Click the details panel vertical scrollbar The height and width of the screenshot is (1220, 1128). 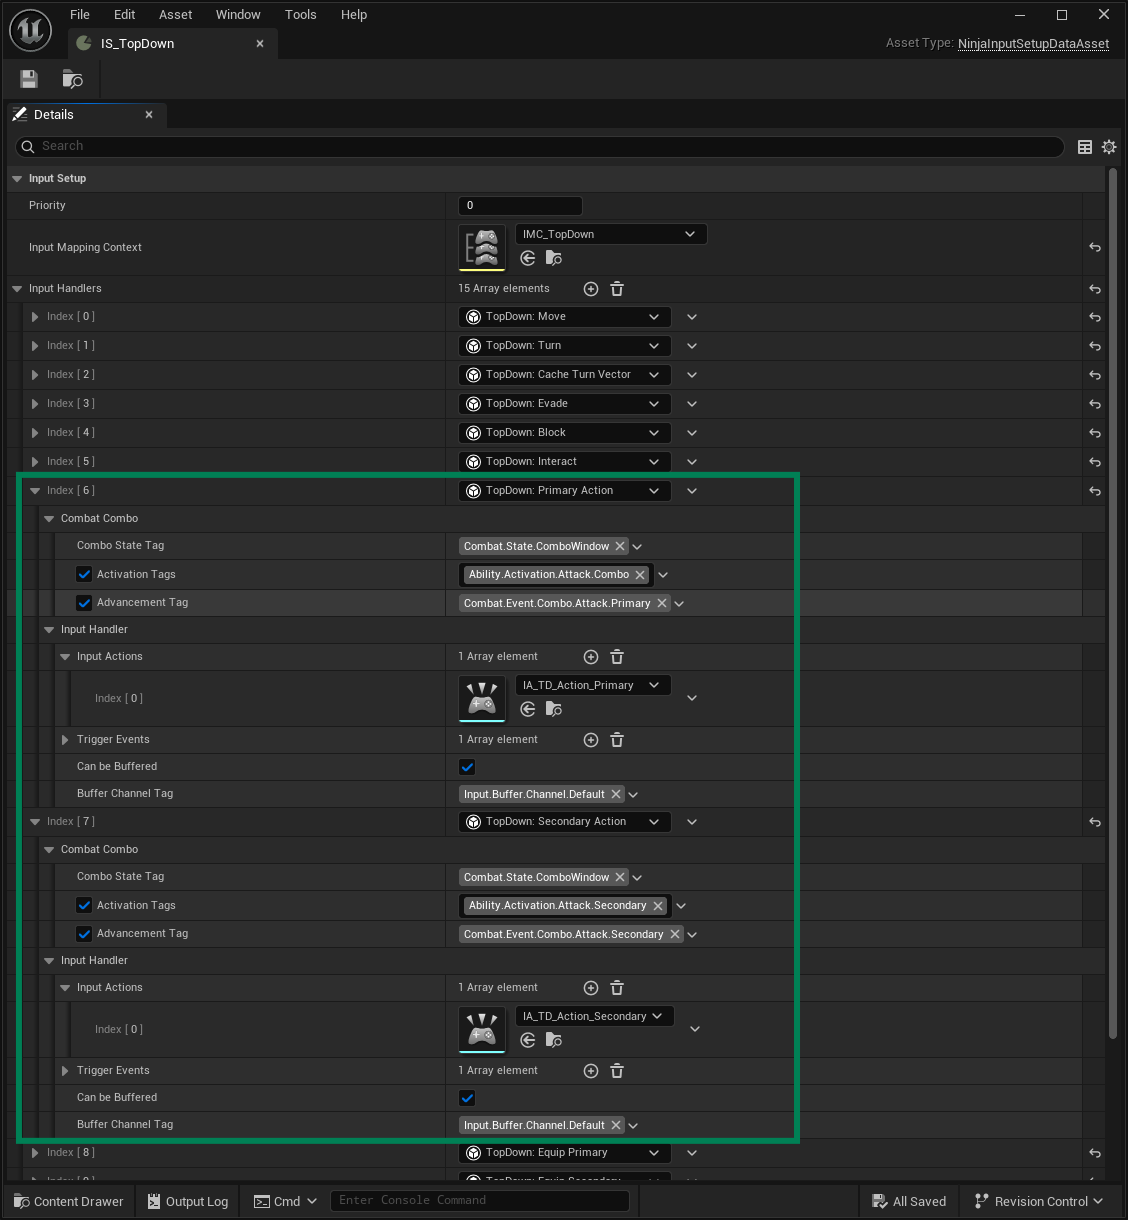pyautogui.click(x=1112, y=603)
